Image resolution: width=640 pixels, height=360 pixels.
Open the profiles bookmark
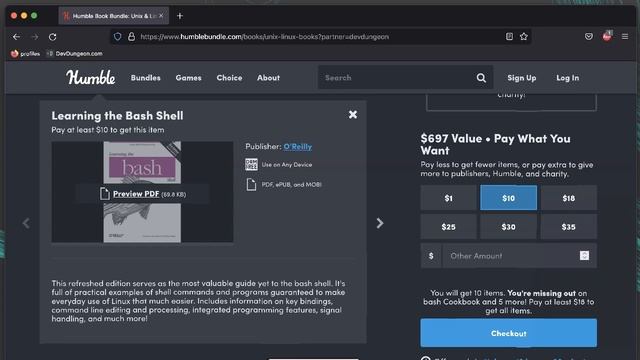[25, 53]
